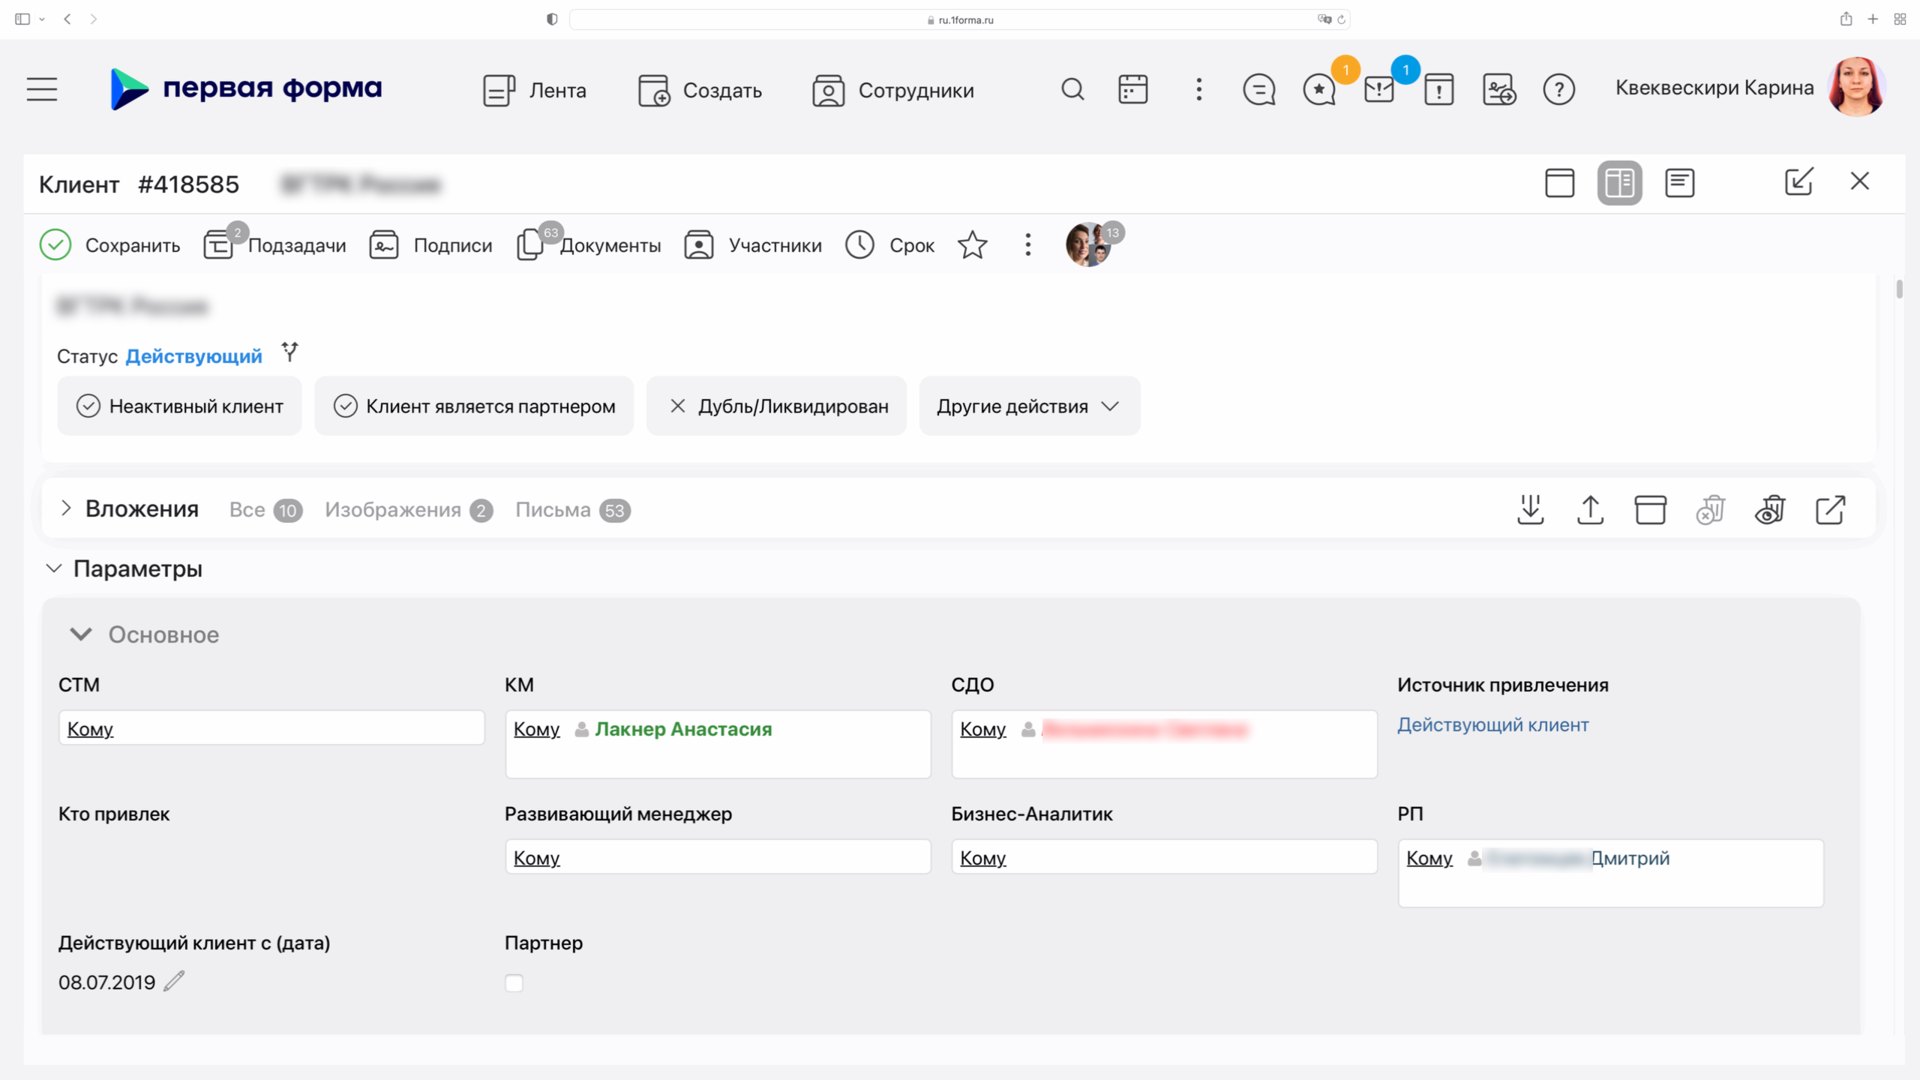
Task: Open Другие действия dropdown
Action: tap(1028, 406)
